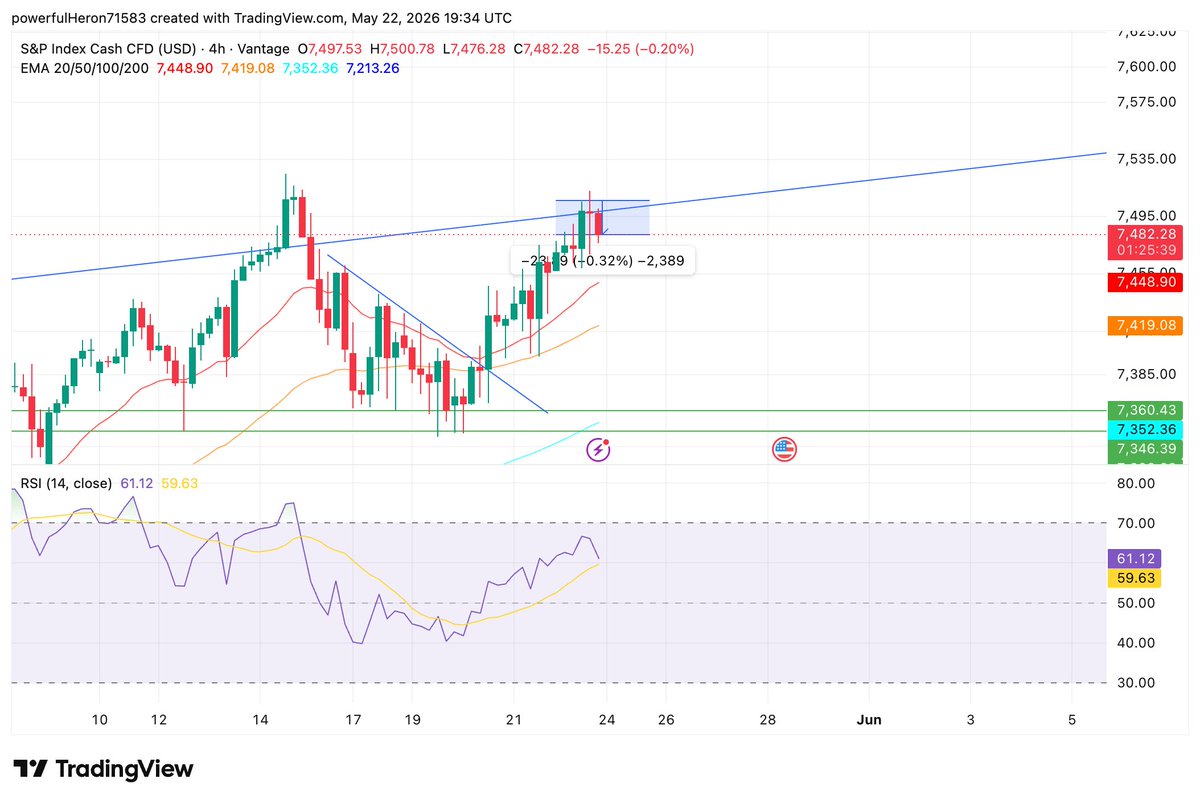This screenshot has height=803, width=1200.
Task: Click the purple lightning event icon
Action: tap(598, 450)
